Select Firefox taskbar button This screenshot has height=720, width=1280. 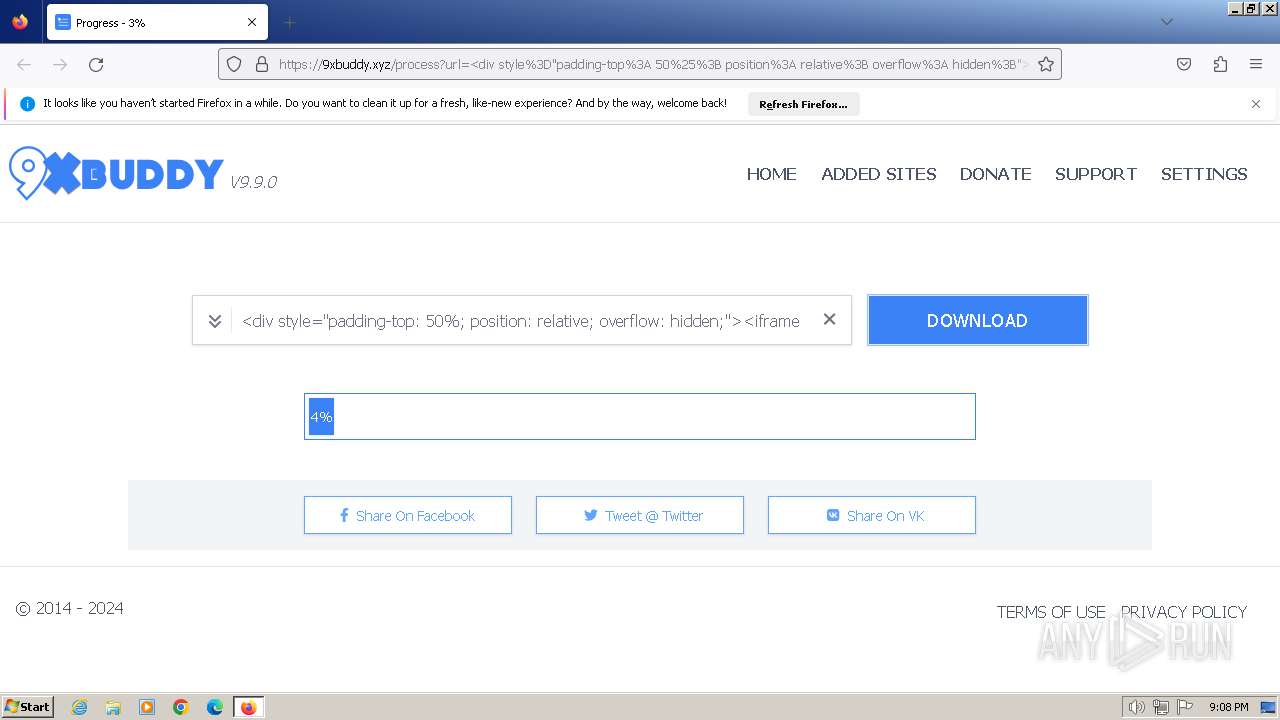pos(249,707)
